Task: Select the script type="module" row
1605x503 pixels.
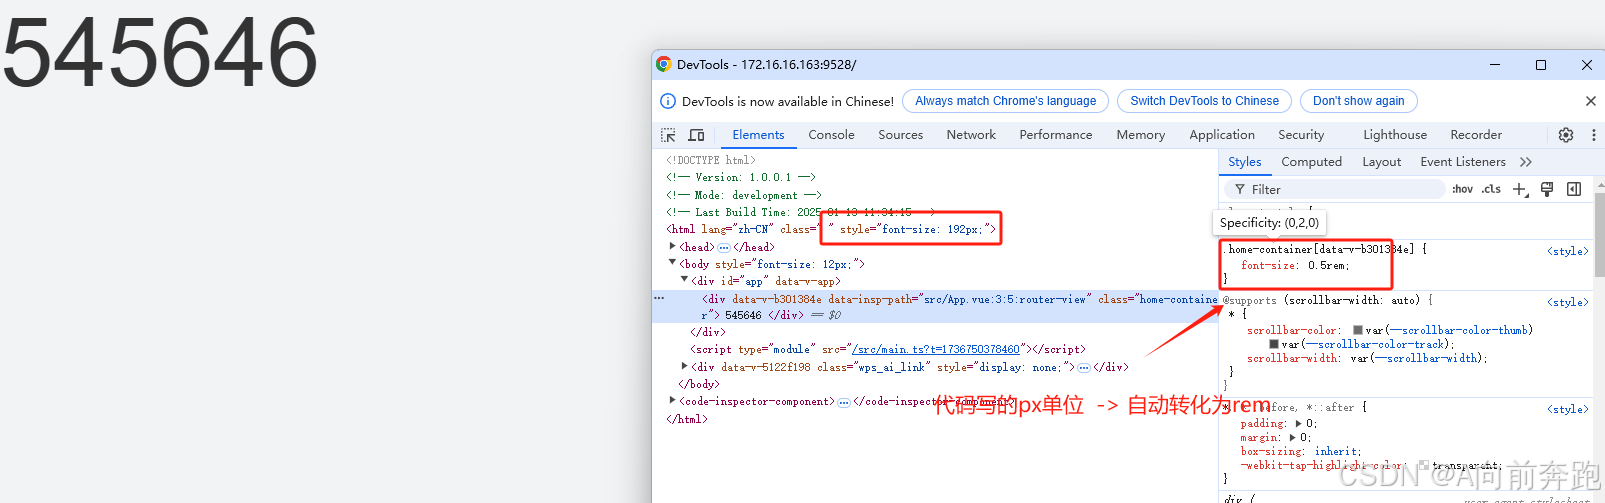Action: pyautogui.click(x=887, y=349)
